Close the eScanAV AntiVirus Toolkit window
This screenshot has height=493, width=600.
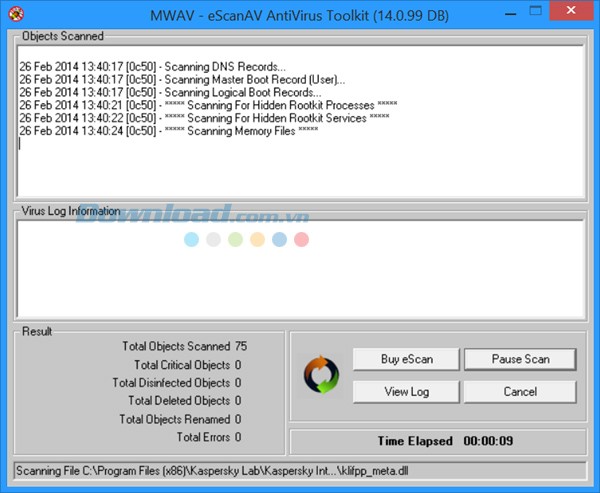point(571,10)
